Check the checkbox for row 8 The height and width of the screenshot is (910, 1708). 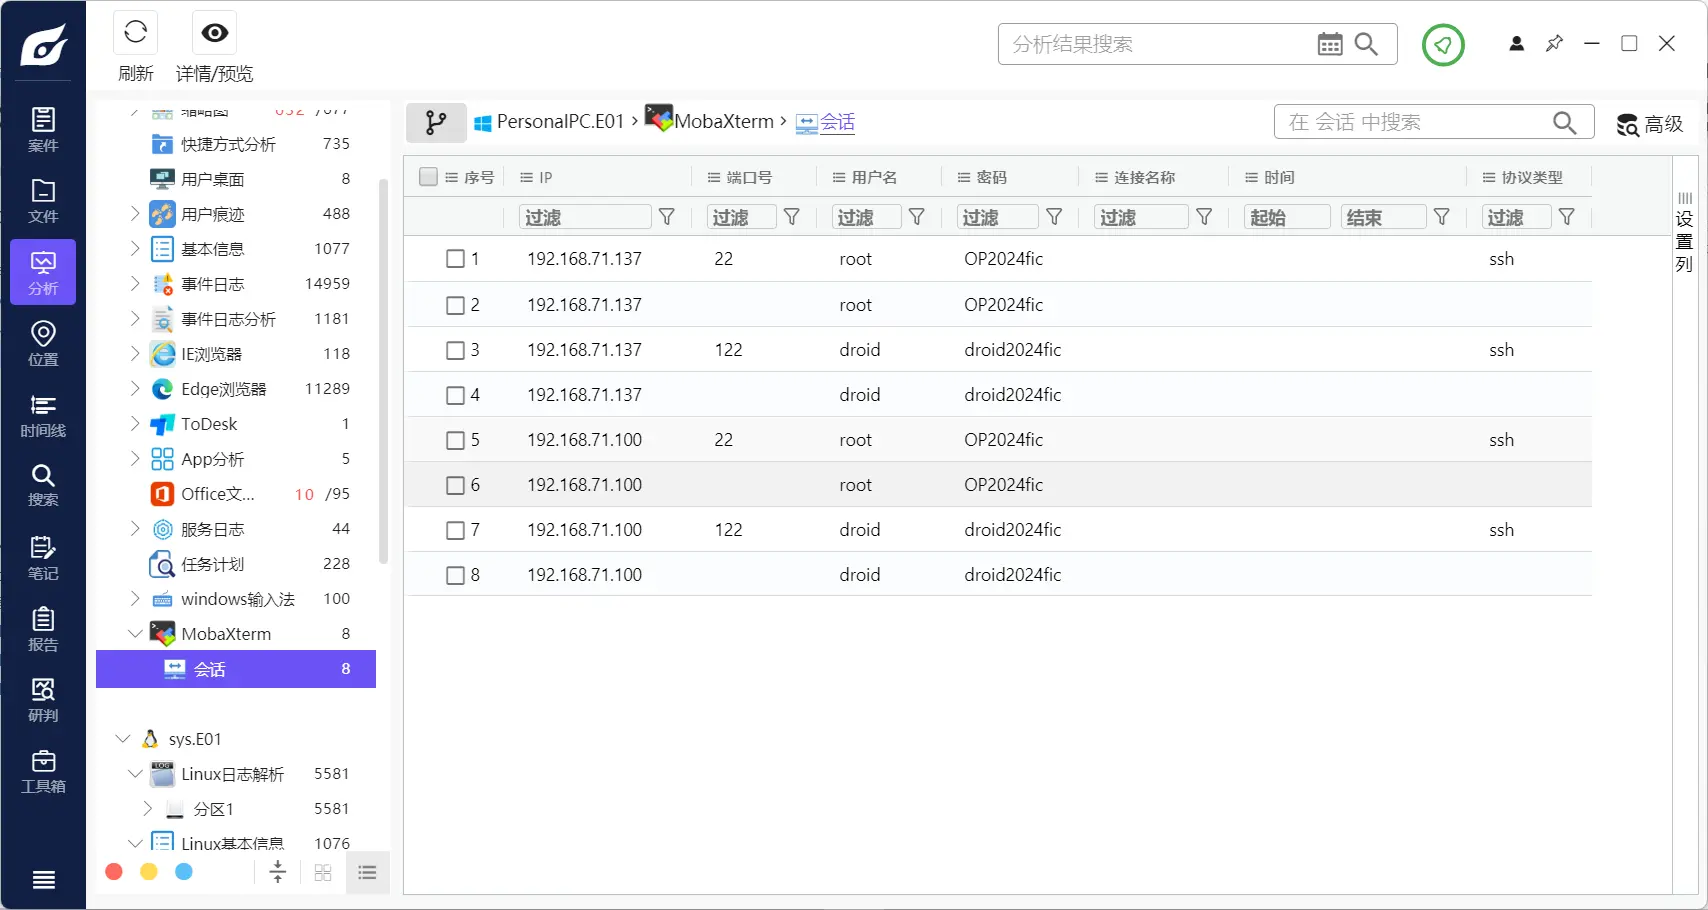coord(455,575)
